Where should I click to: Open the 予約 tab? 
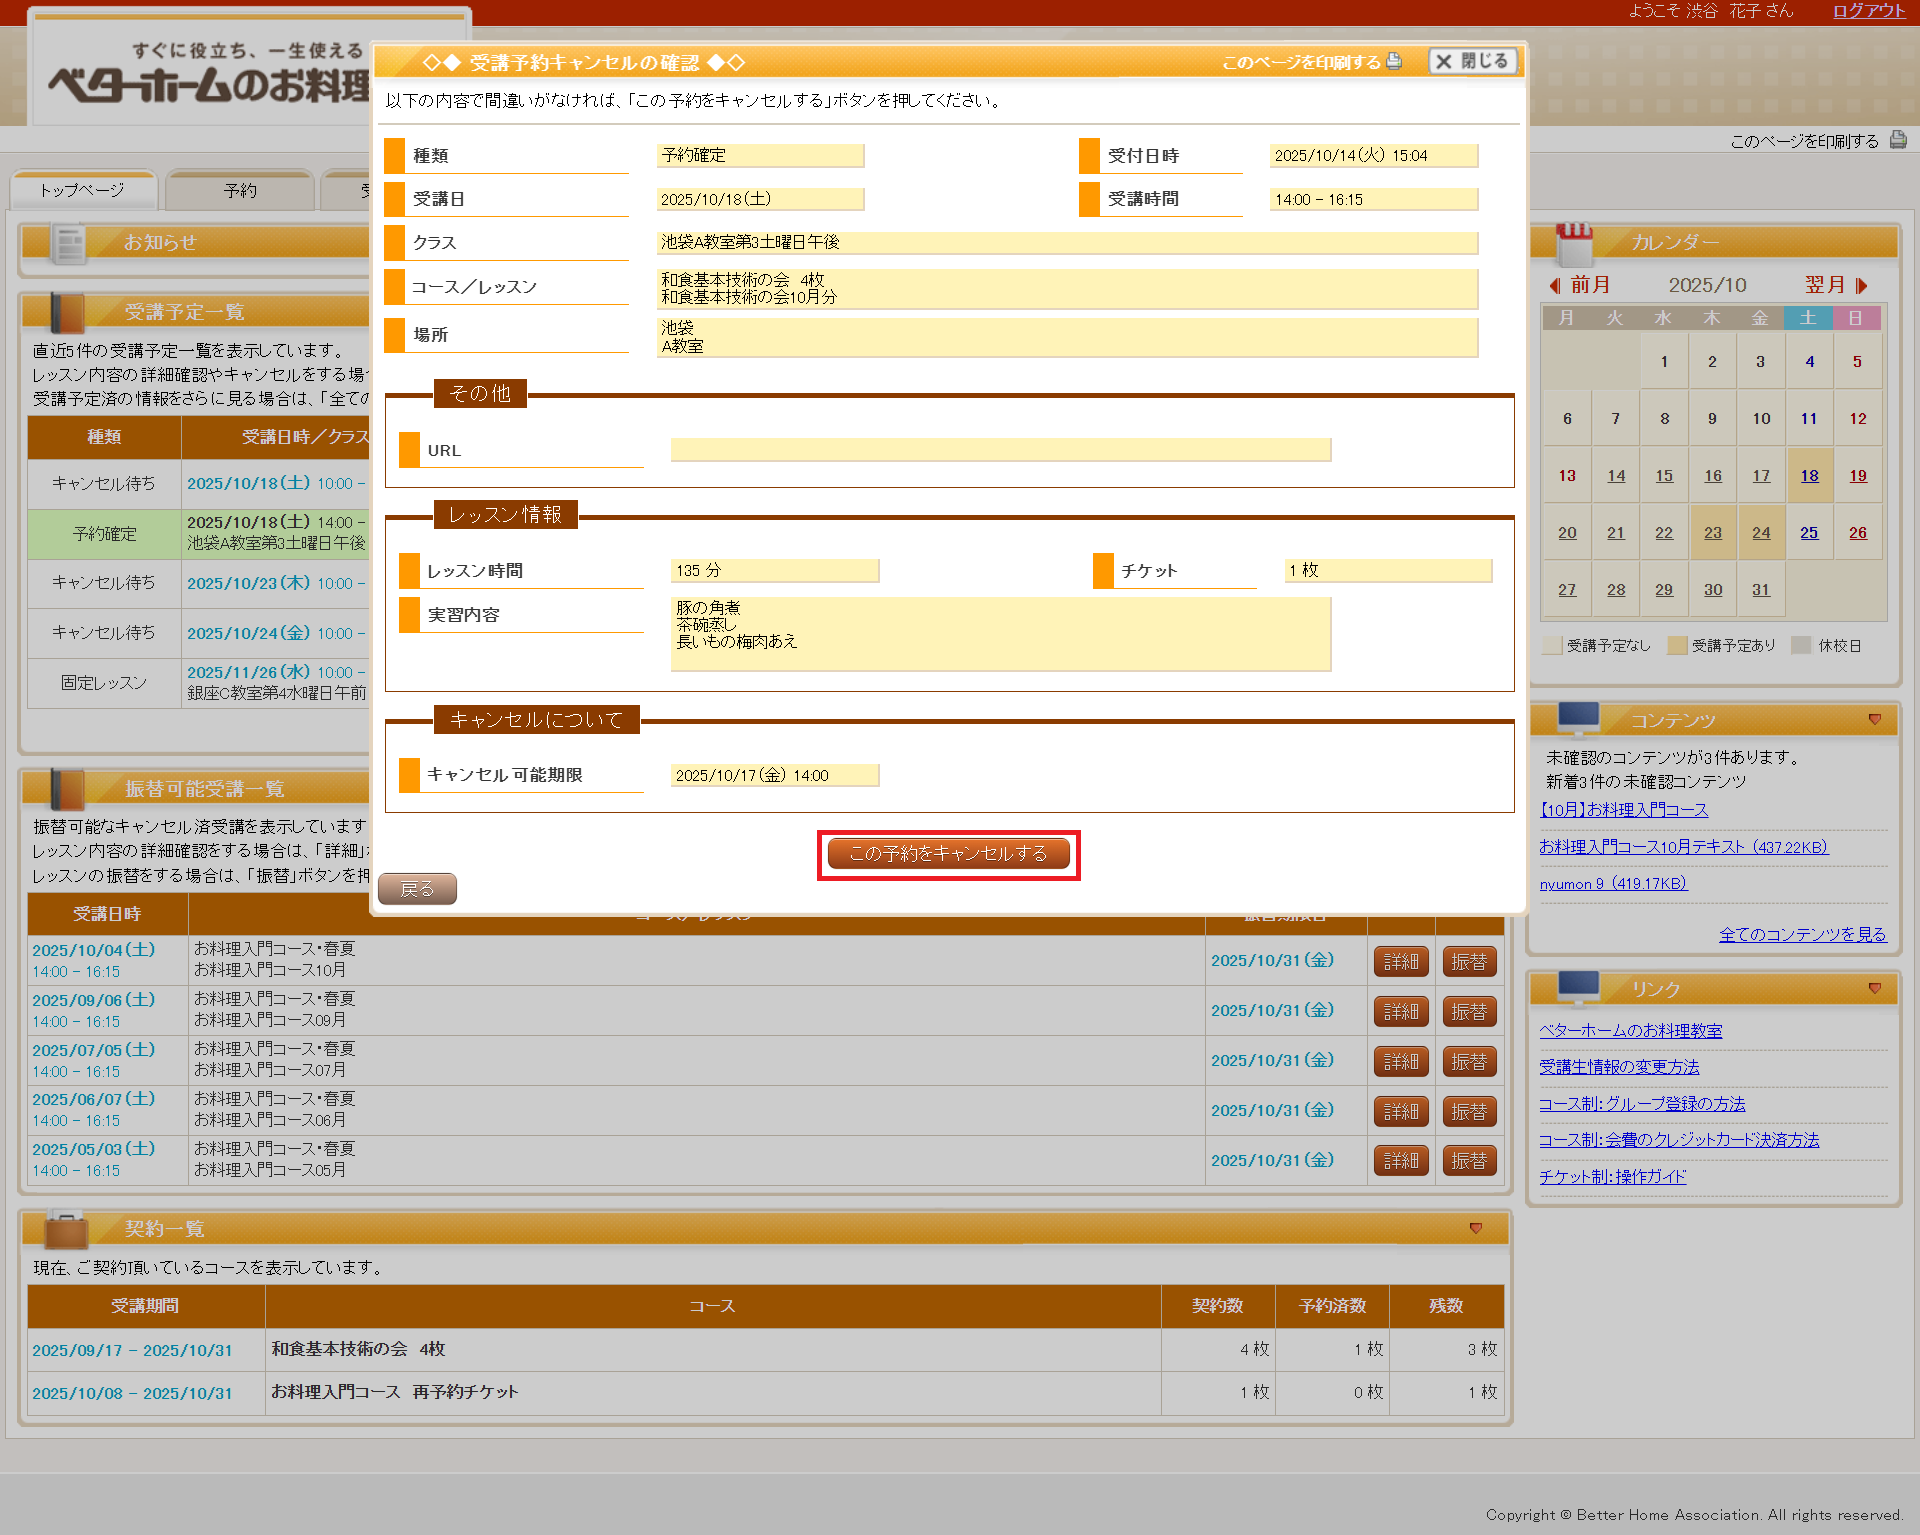240,190
